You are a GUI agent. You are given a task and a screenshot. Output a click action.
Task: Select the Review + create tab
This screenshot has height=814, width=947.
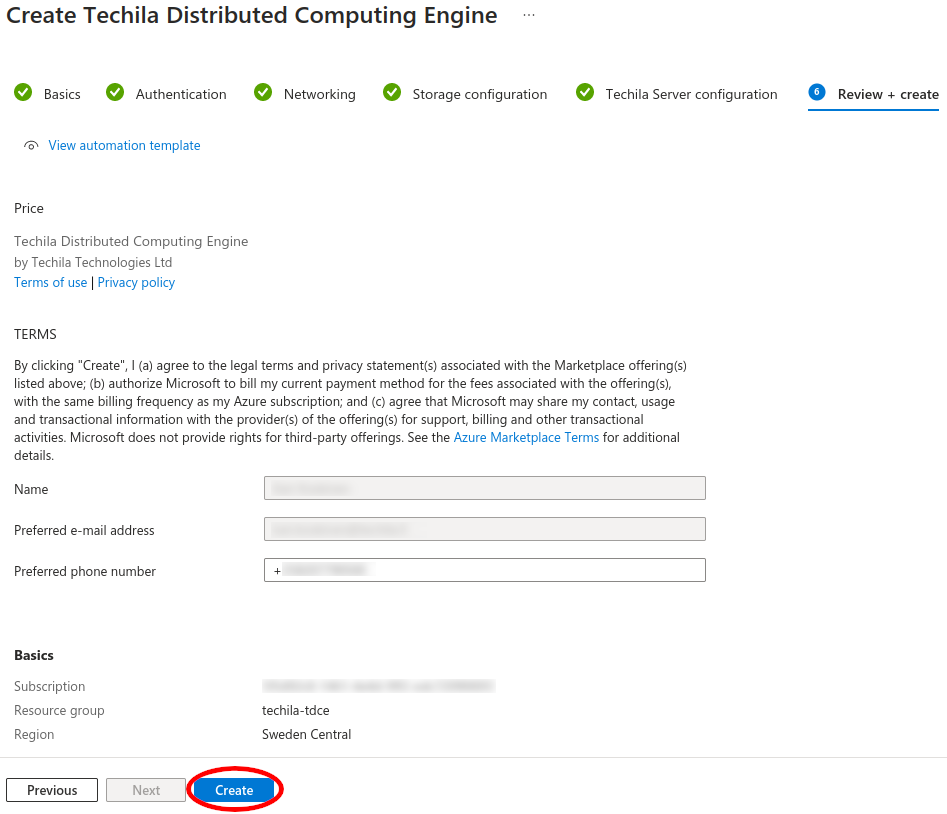(x=887, y=94)
